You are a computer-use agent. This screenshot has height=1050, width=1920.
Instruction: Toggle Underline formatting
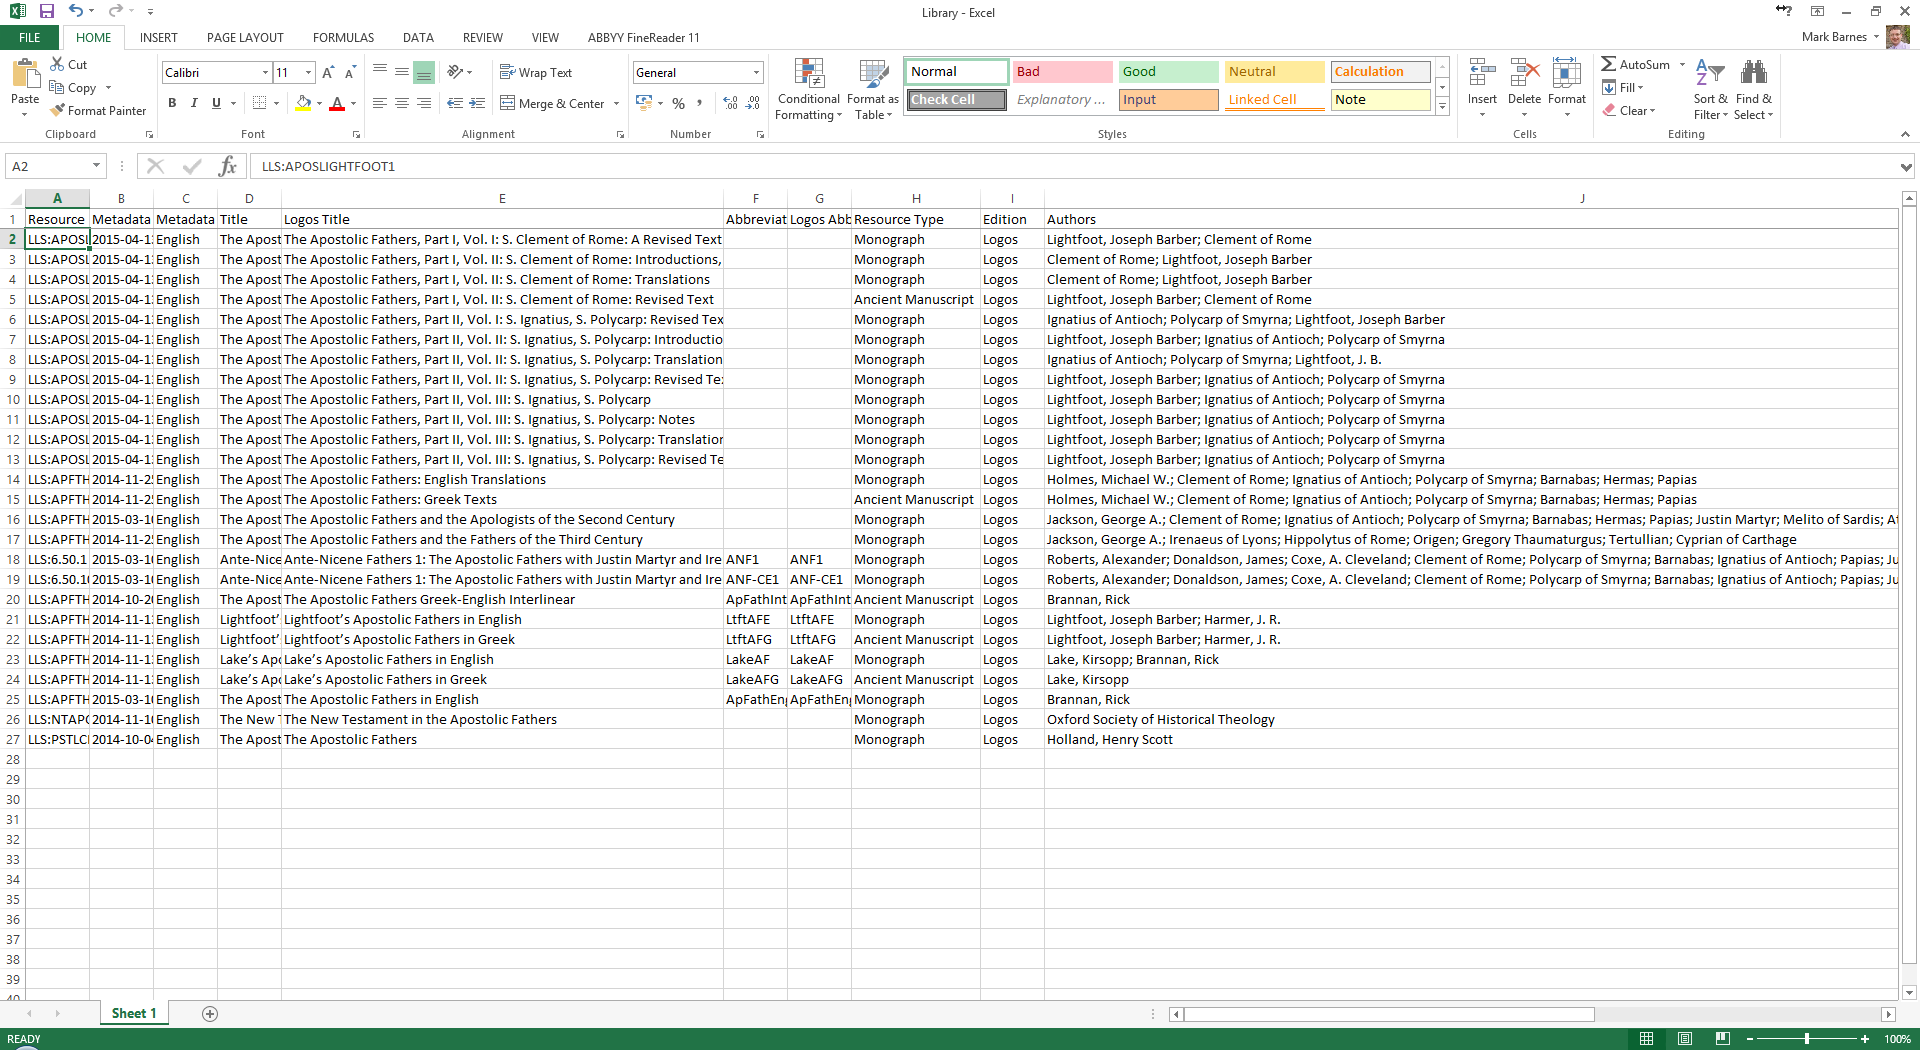pyautogui.click(x=216, y=103)
